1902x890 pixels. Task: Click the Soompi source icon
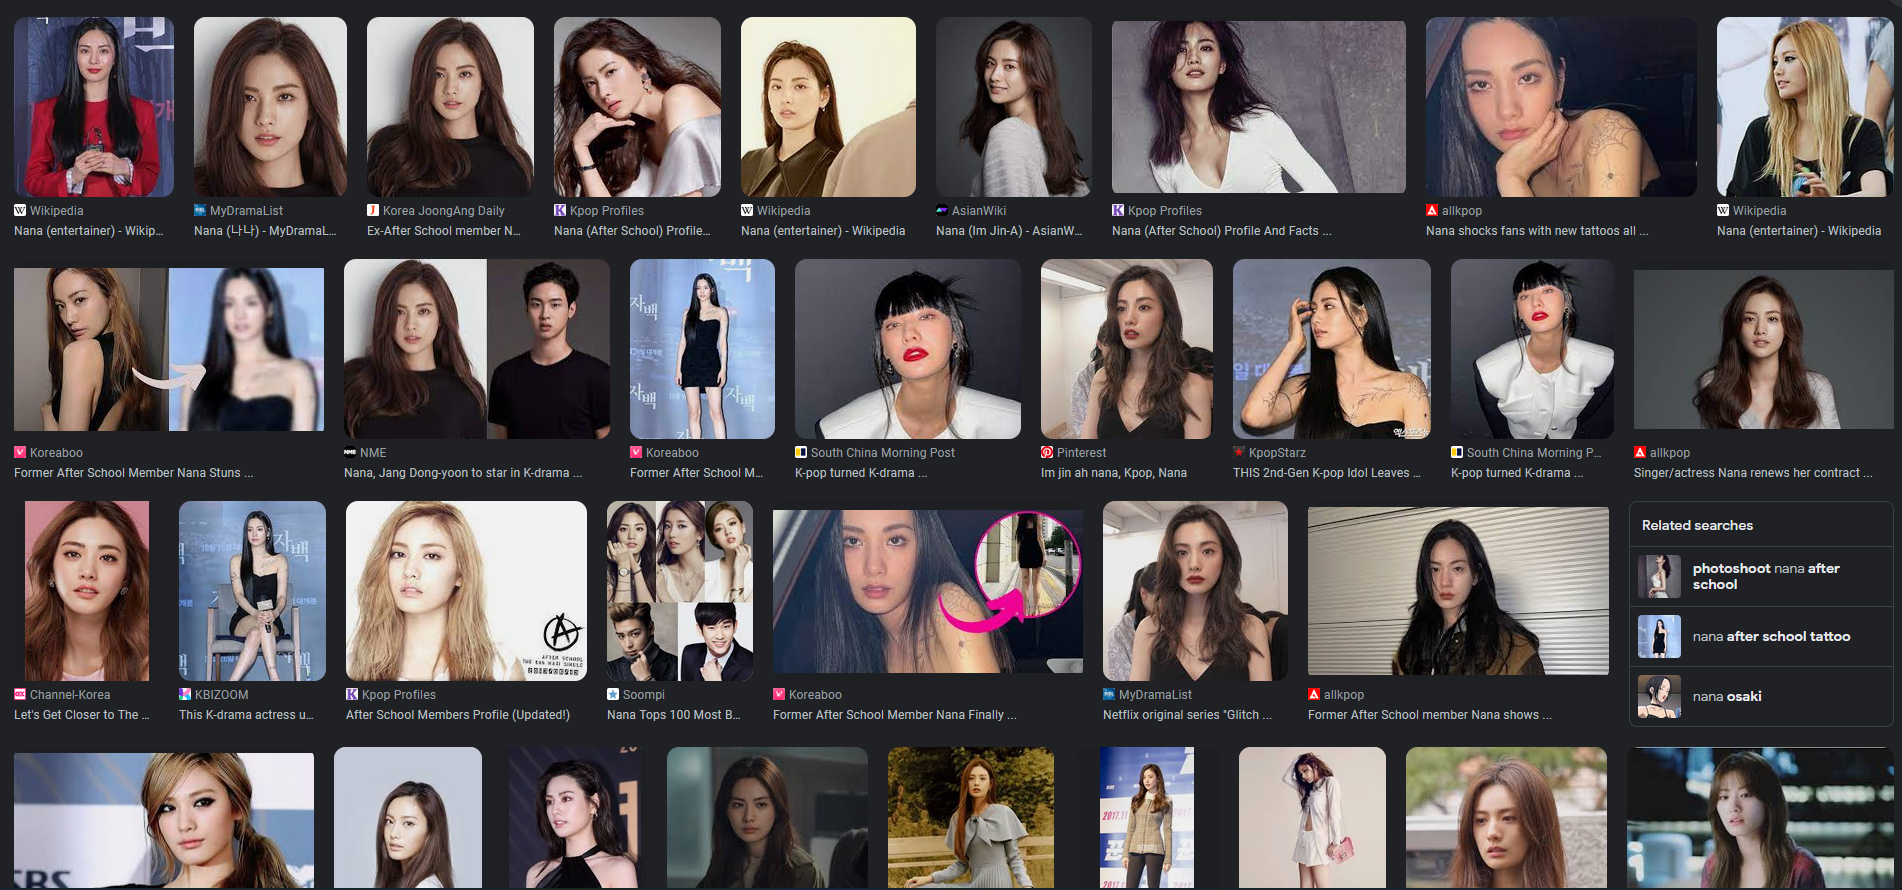tap(613, 695)
